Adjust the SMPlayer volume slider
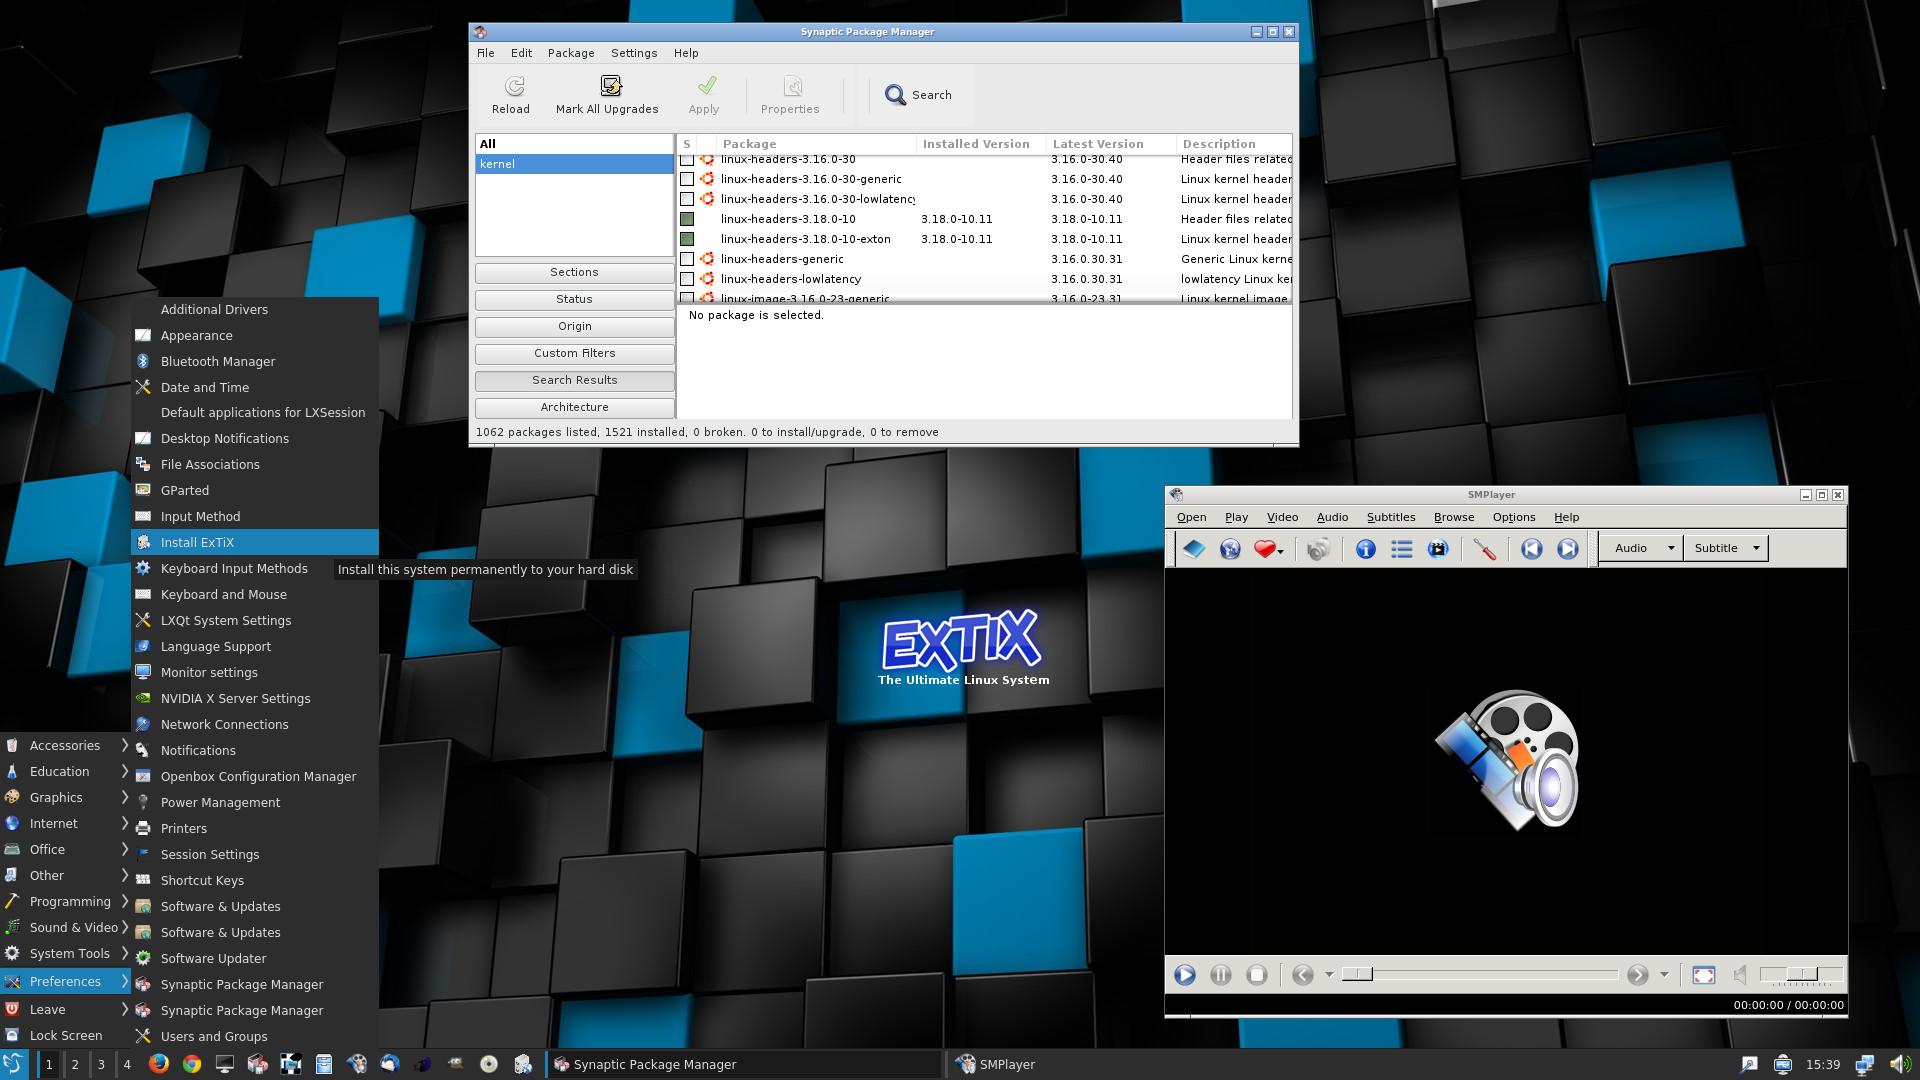 point(1801,975)
